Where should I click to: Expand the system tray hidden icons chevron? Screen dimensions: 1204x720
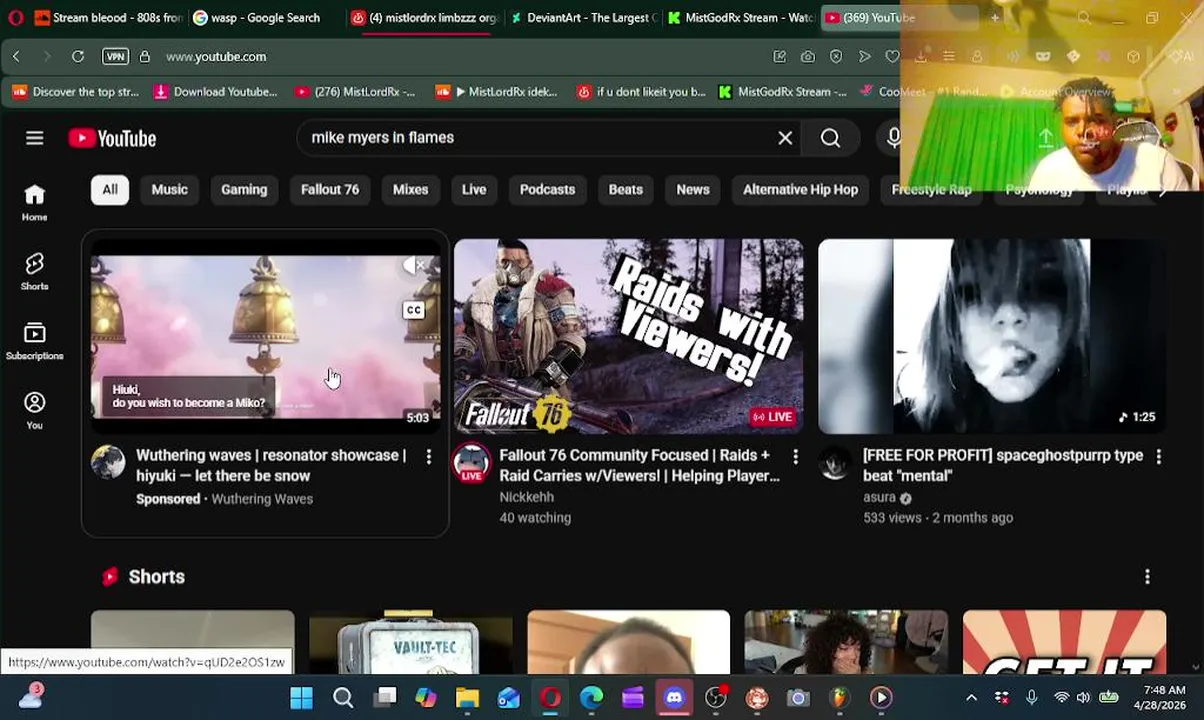pyautogui.click(x=971, y=698)
